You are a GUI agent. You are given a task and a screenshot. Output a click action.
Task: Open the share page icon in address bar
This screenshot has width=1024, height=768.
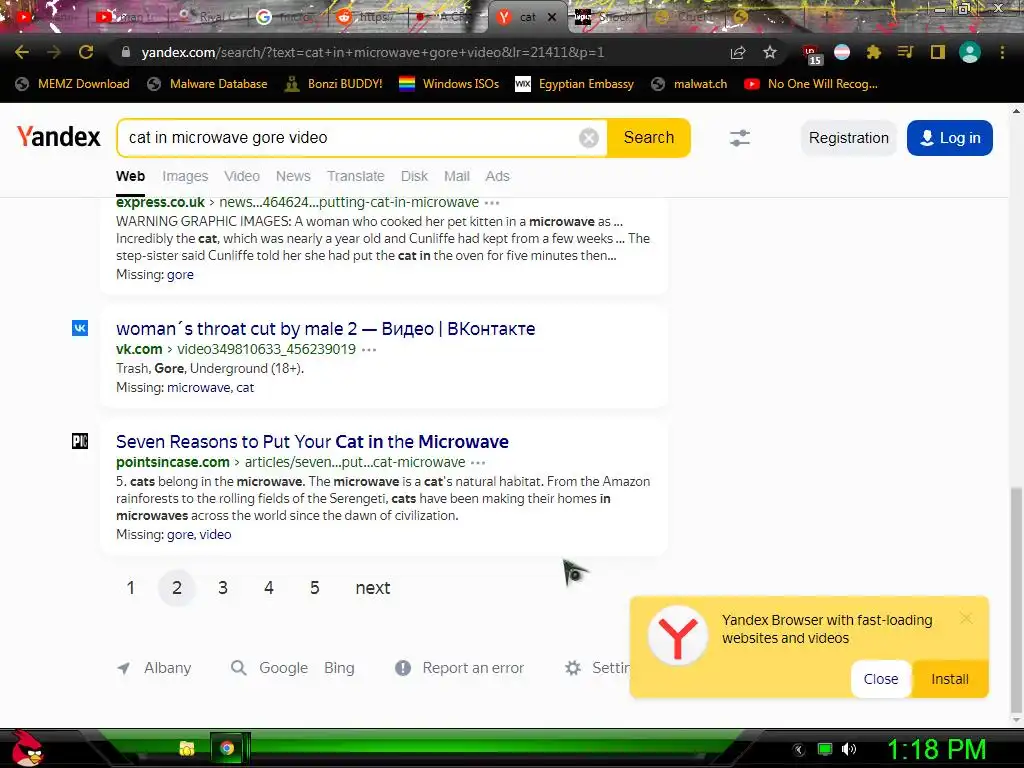coord(738,52)
